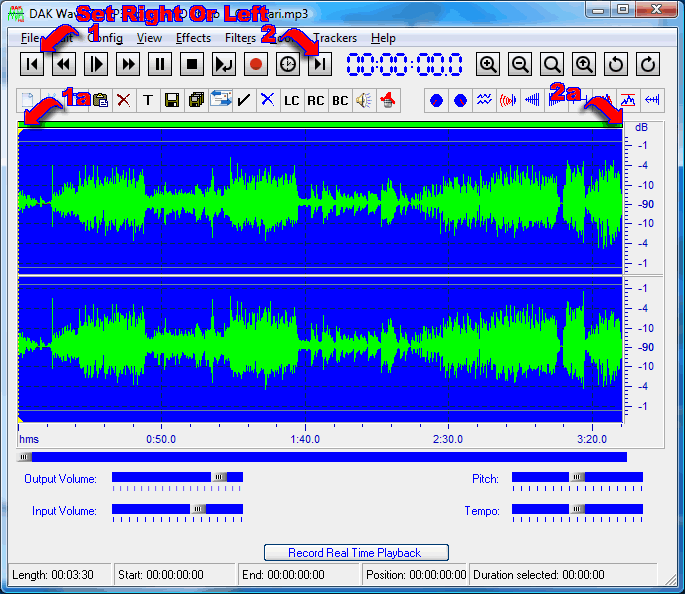The image size is (685, 594).
Task: Click the speaker sound icon
Action: (x=364, y=100)
